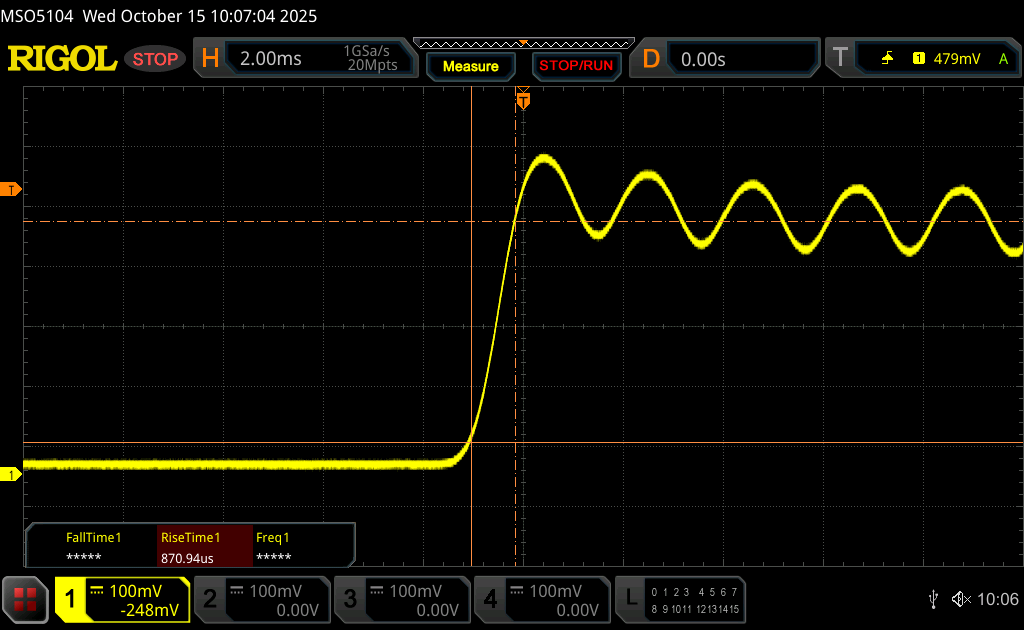Click the USB device status icon
The image size is (1024, 630).
934,599
